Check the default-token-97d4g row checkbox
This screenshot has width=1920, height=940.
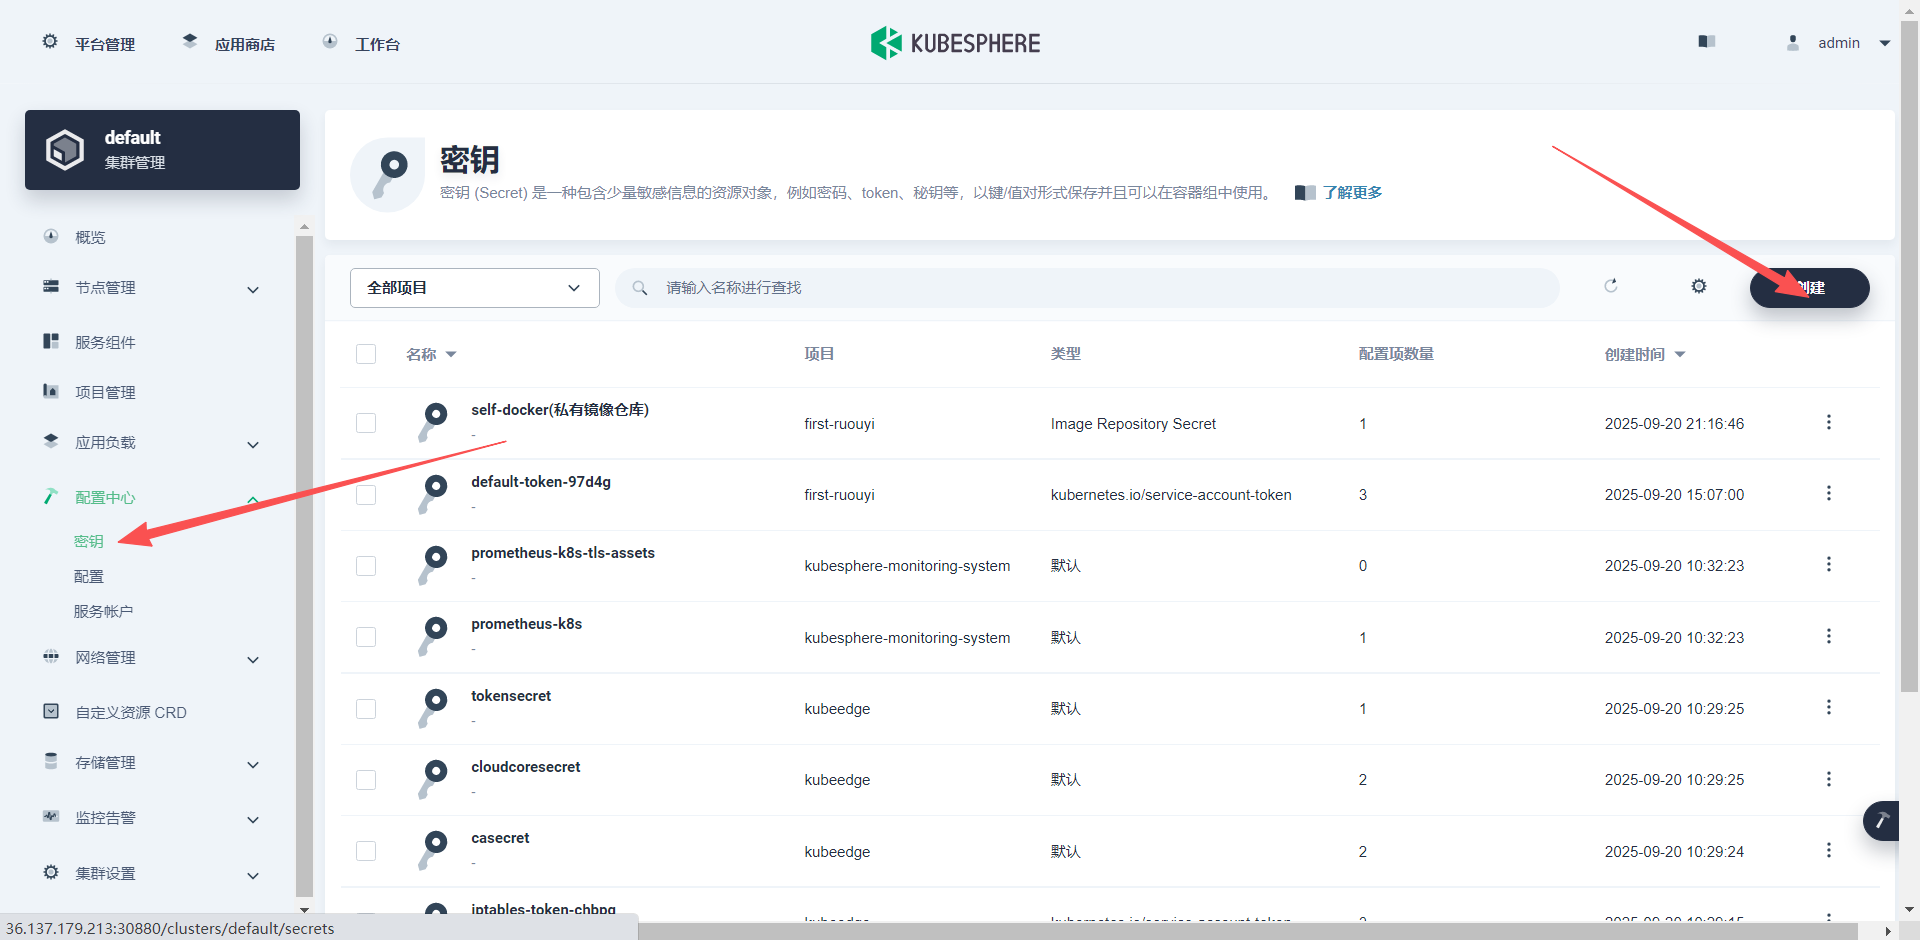[366, 495]
